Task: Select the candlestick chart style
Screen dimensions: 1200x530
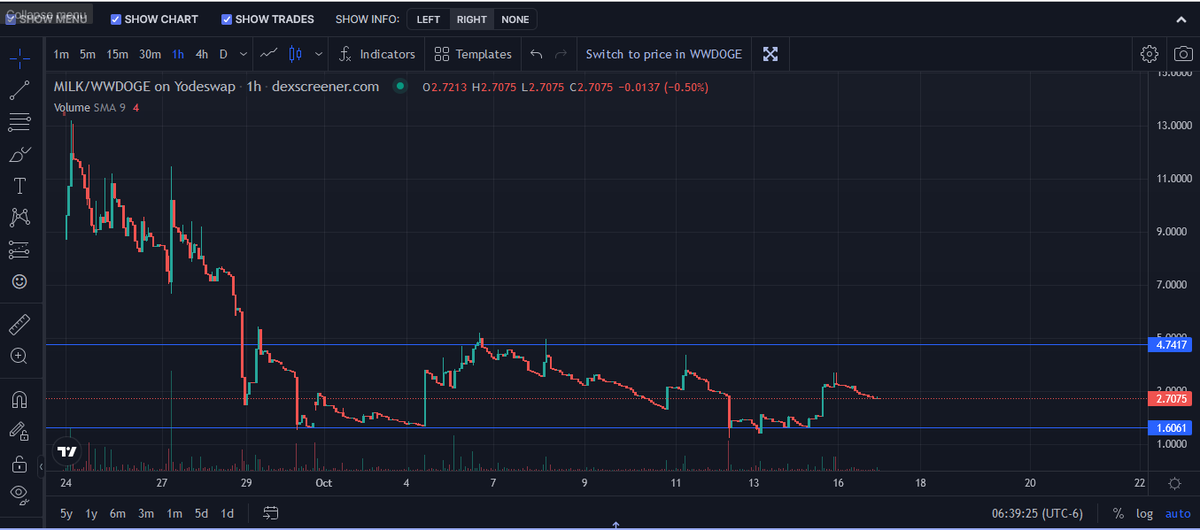Action: (x=296, y=54)
